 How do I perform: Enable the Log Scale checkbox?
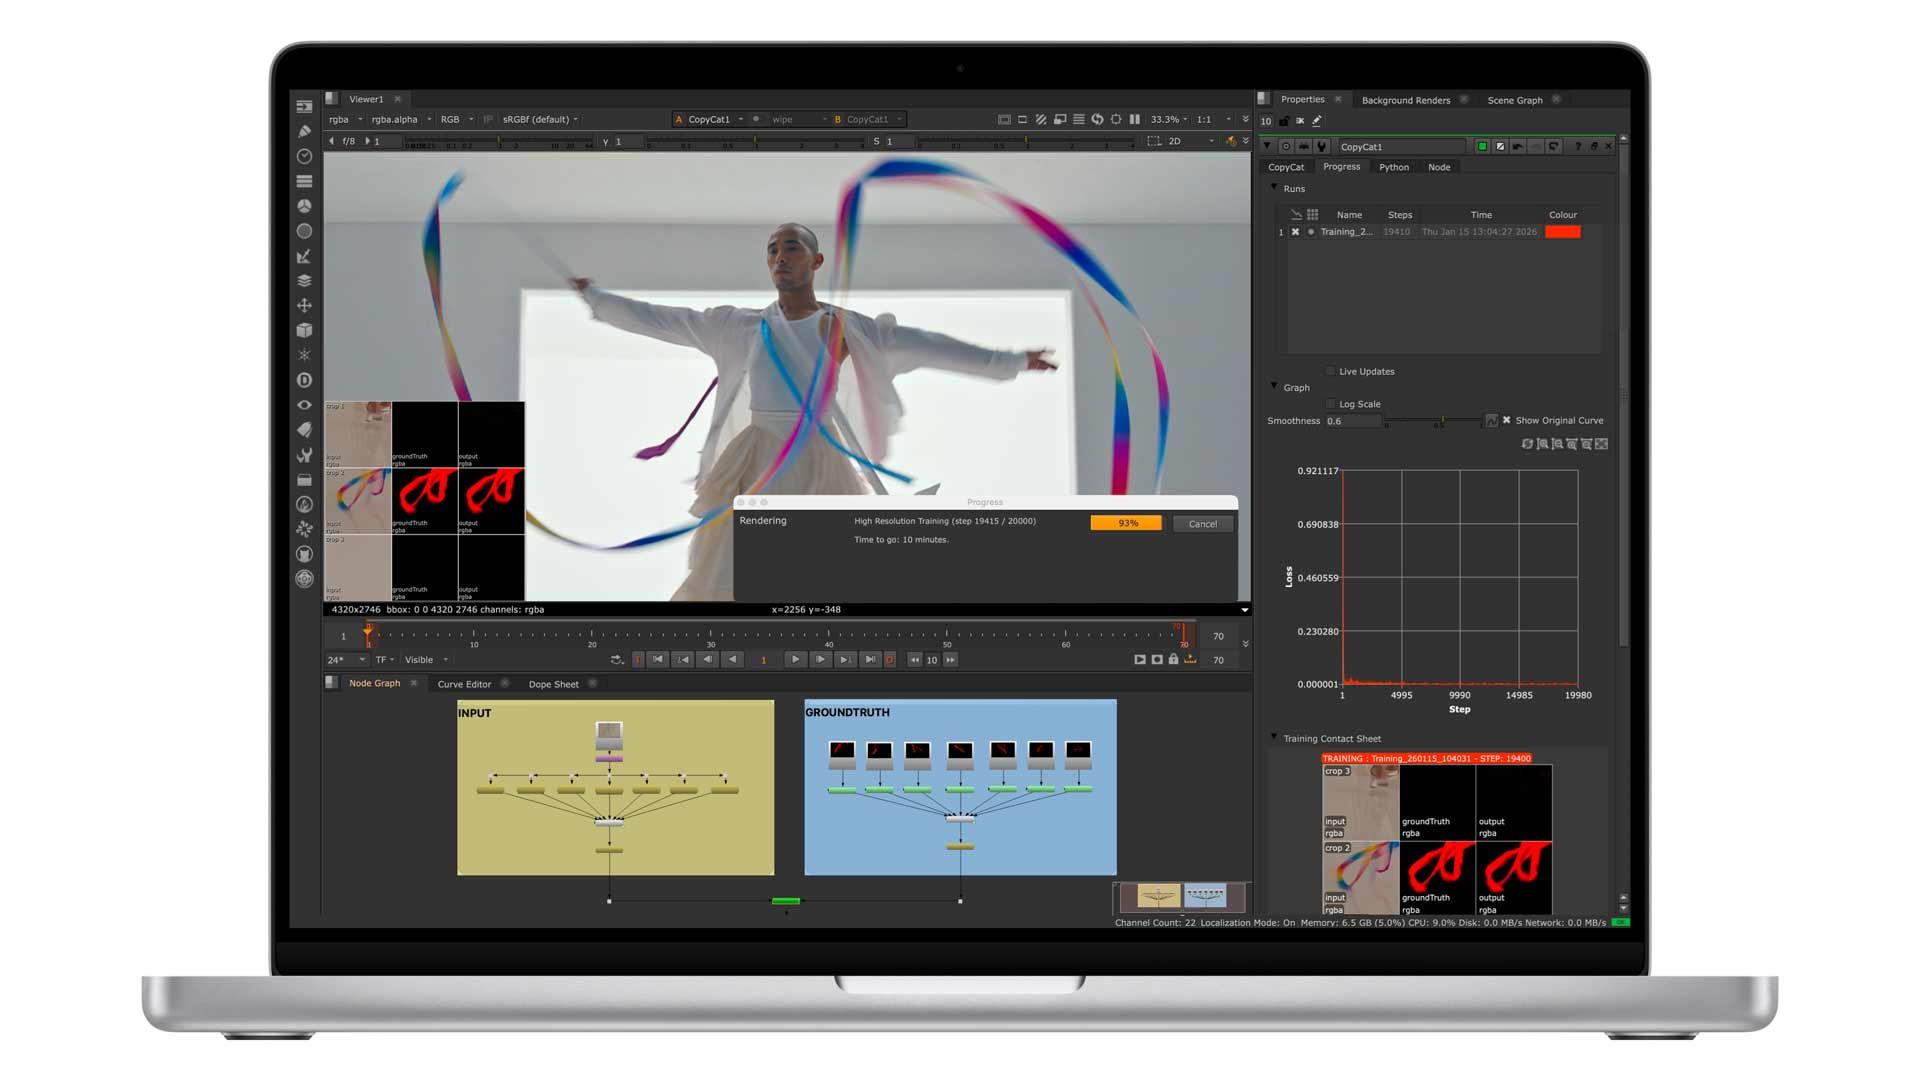pyautogui.click(x=1330, y=404)
